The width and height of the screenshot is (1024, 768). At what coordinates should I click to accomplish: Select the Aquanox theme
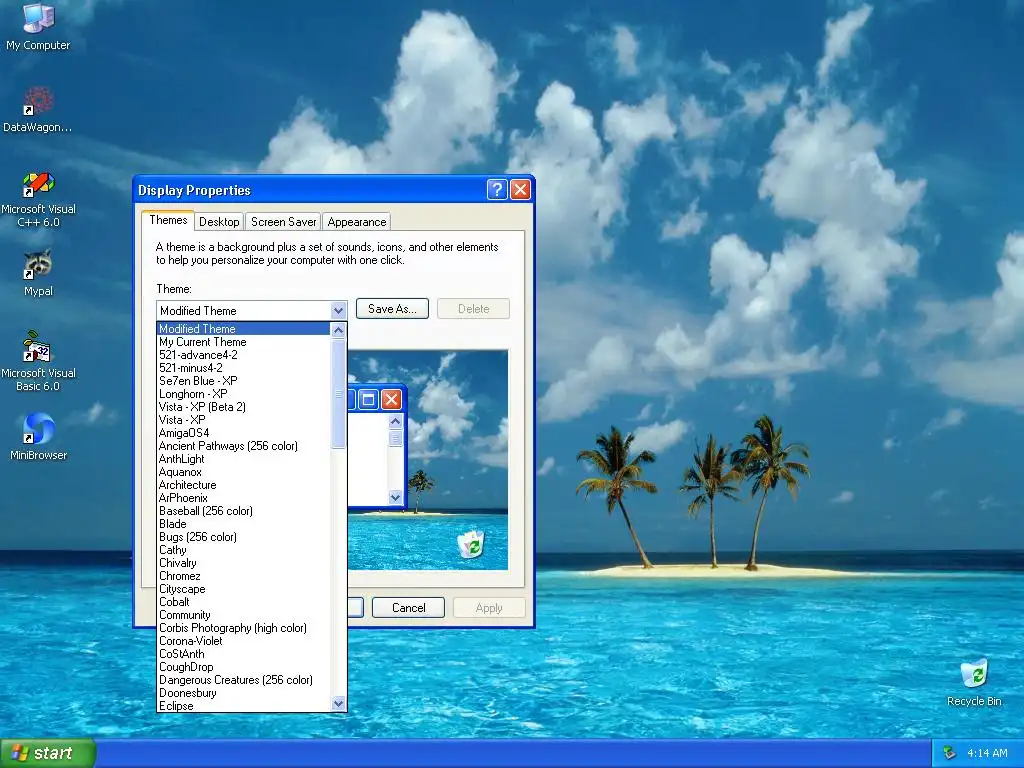[x=244, y=472]
